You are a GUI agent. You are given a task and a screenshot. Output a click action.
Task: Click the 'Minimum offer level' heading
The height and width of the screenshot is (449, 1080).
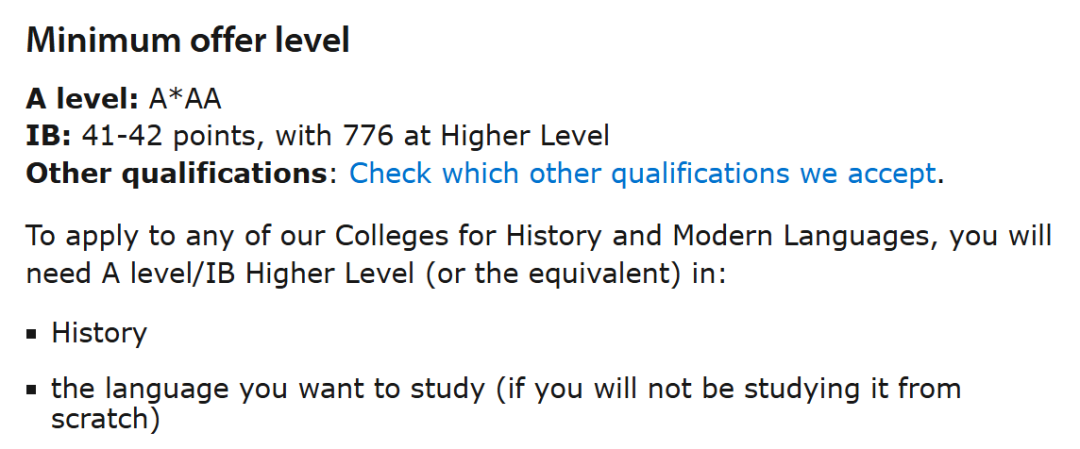coord(188,41)
